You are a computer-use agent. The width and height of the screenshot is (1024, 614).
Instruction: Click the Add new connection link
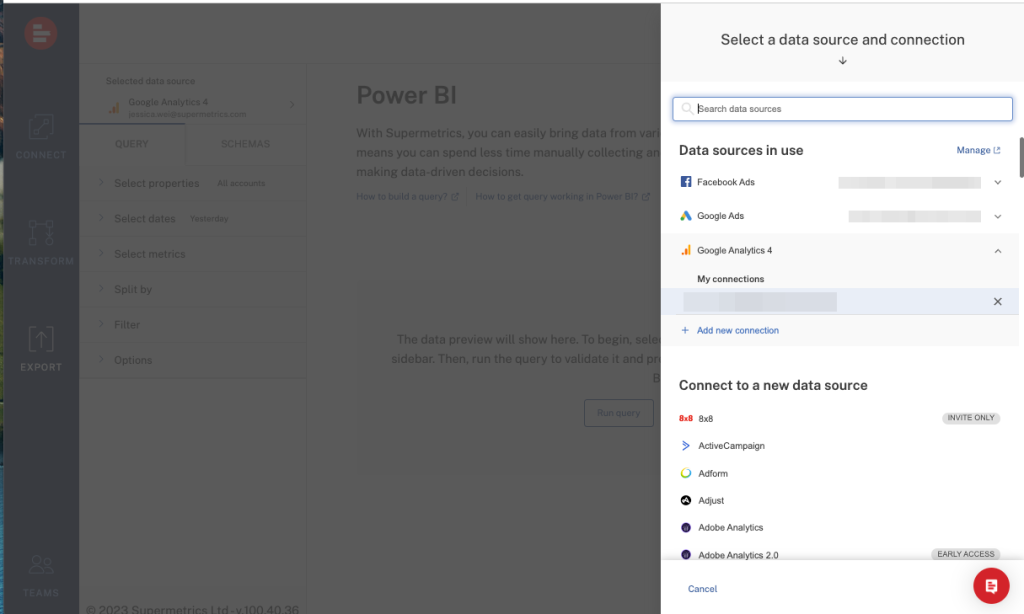tap(737, 331)
